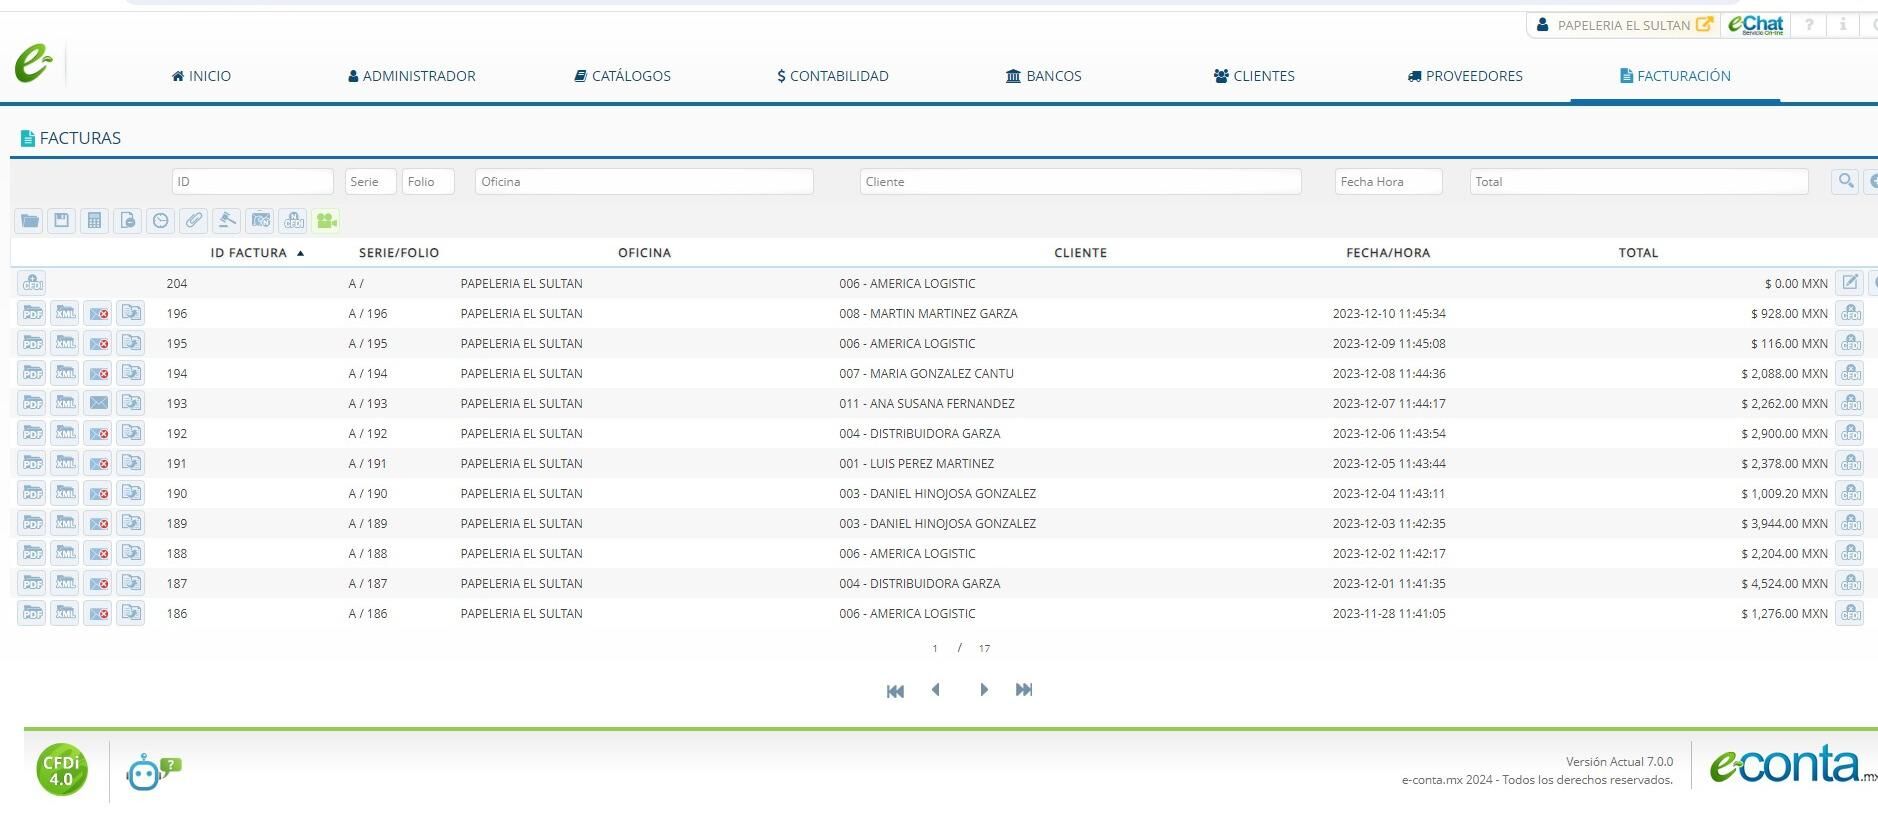Image resolution: width=1878 pixels, height=814 pixels.
Task: Download XML for invoice 195
Action: pyautogui.click(x=65, y=343)
